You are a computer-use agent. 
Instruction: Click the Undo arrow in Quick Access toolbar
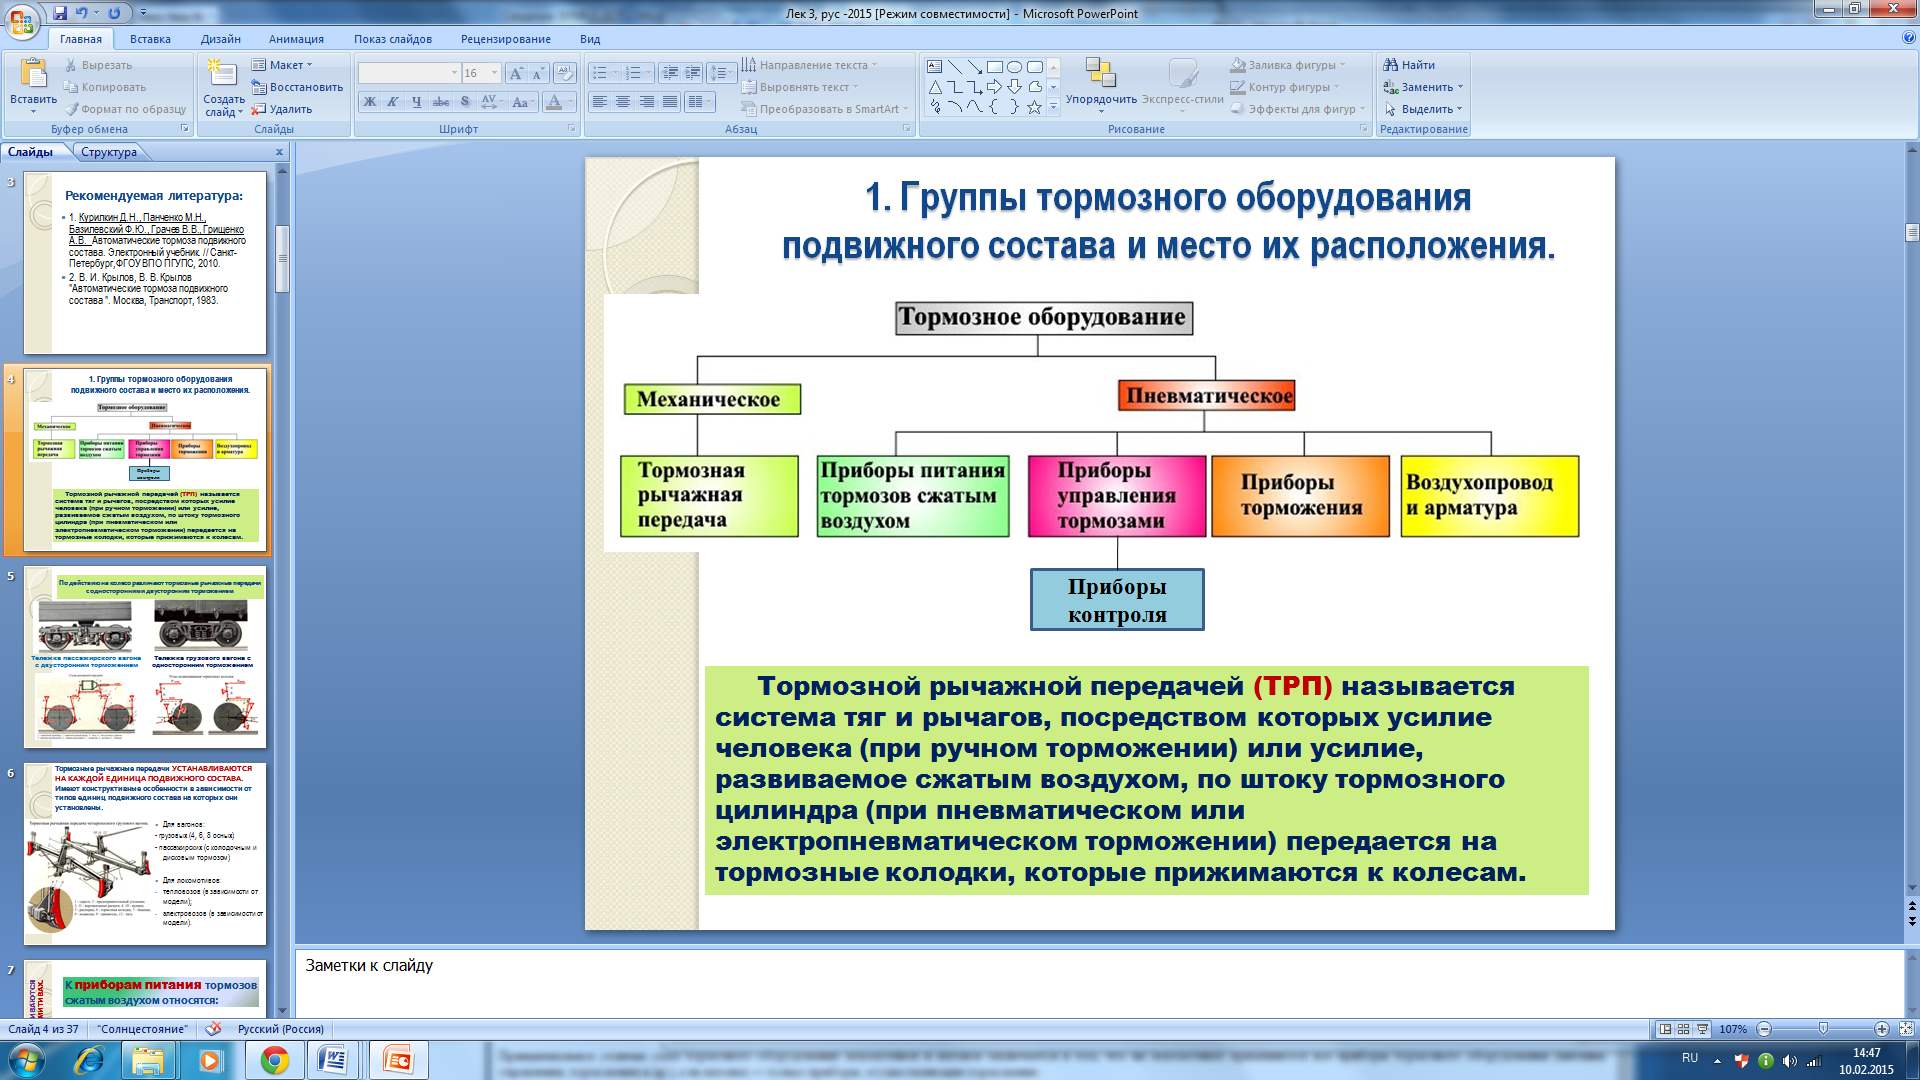pyautogui.click(x=83, y=13)
